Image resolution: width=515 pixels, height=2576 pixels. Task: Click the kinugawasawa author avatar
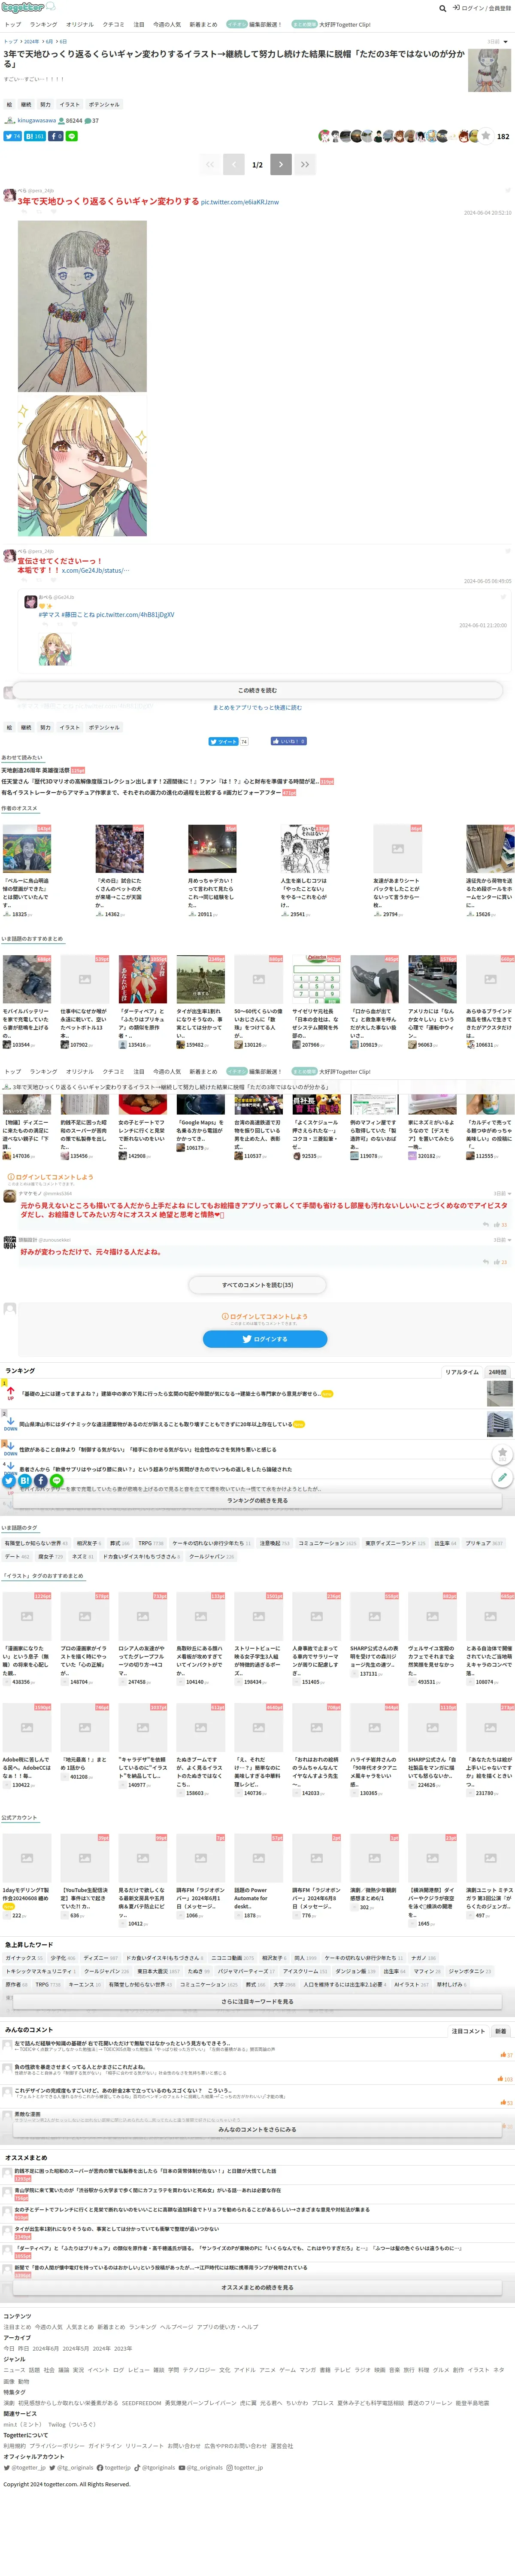10,120
